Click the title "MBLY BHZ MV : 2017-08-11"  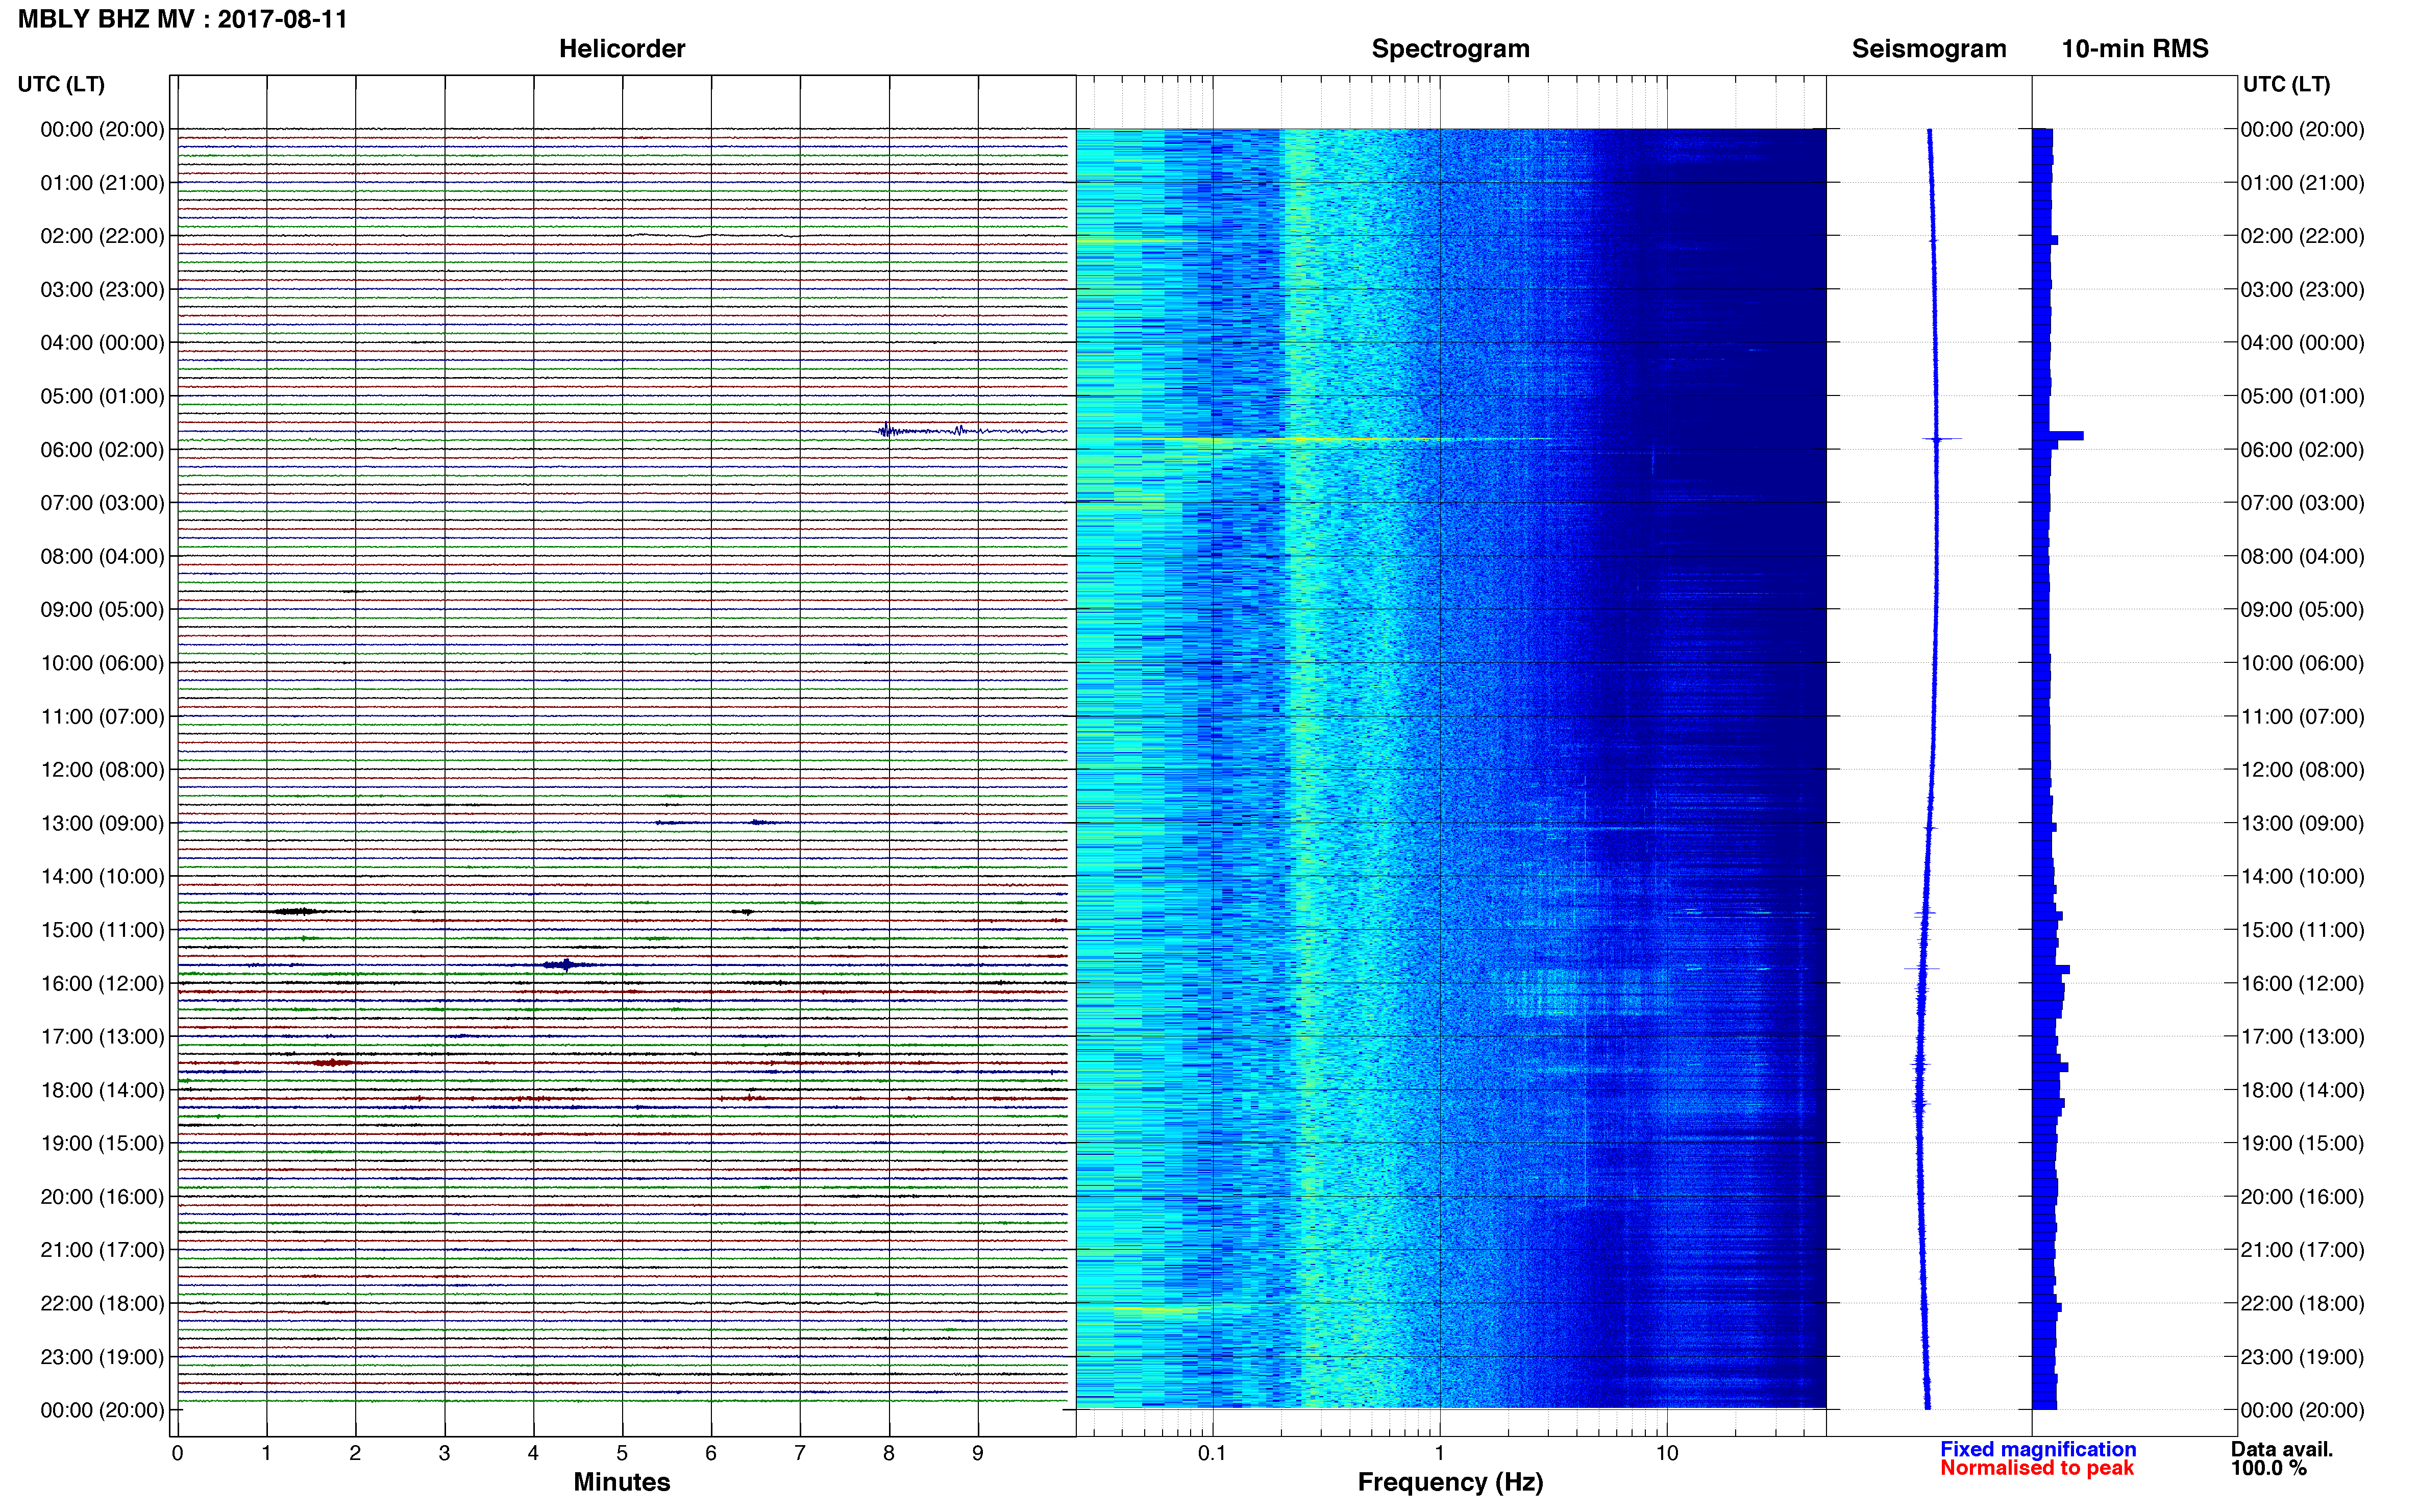coord(183,19)
